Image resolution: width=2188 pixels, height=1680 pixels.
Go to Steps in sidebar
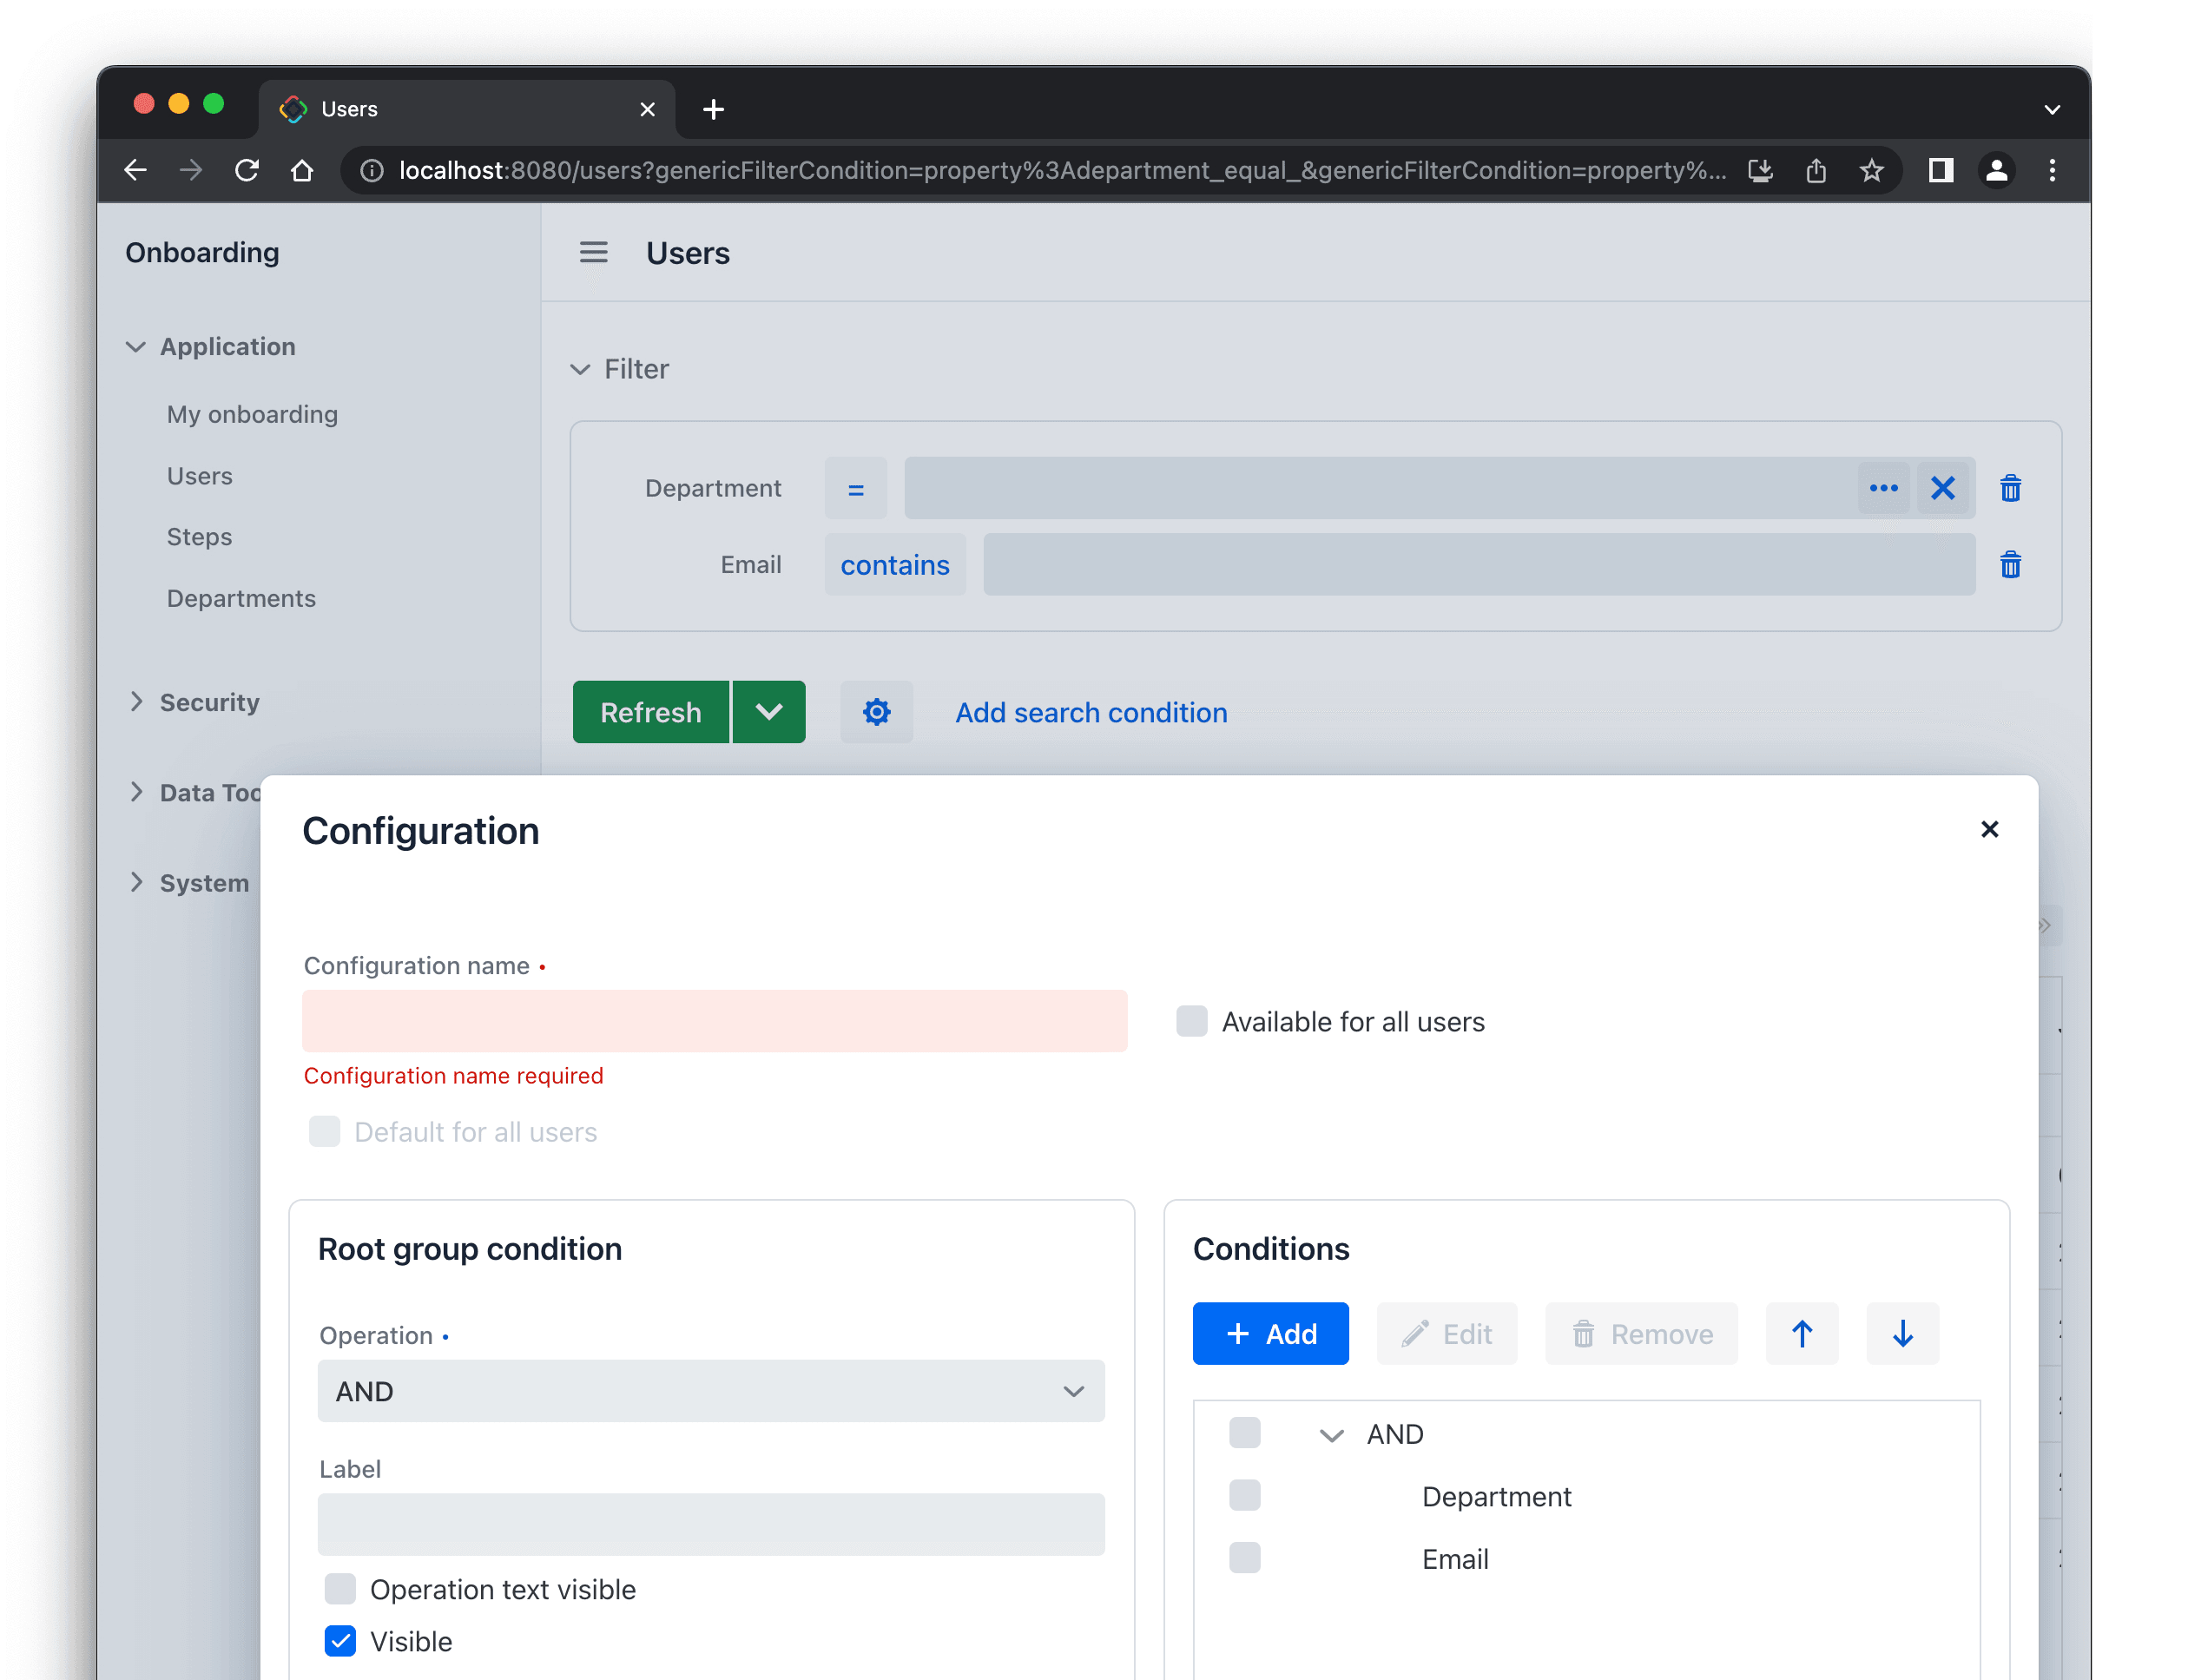pyautogui.click(x=199, y=537)
